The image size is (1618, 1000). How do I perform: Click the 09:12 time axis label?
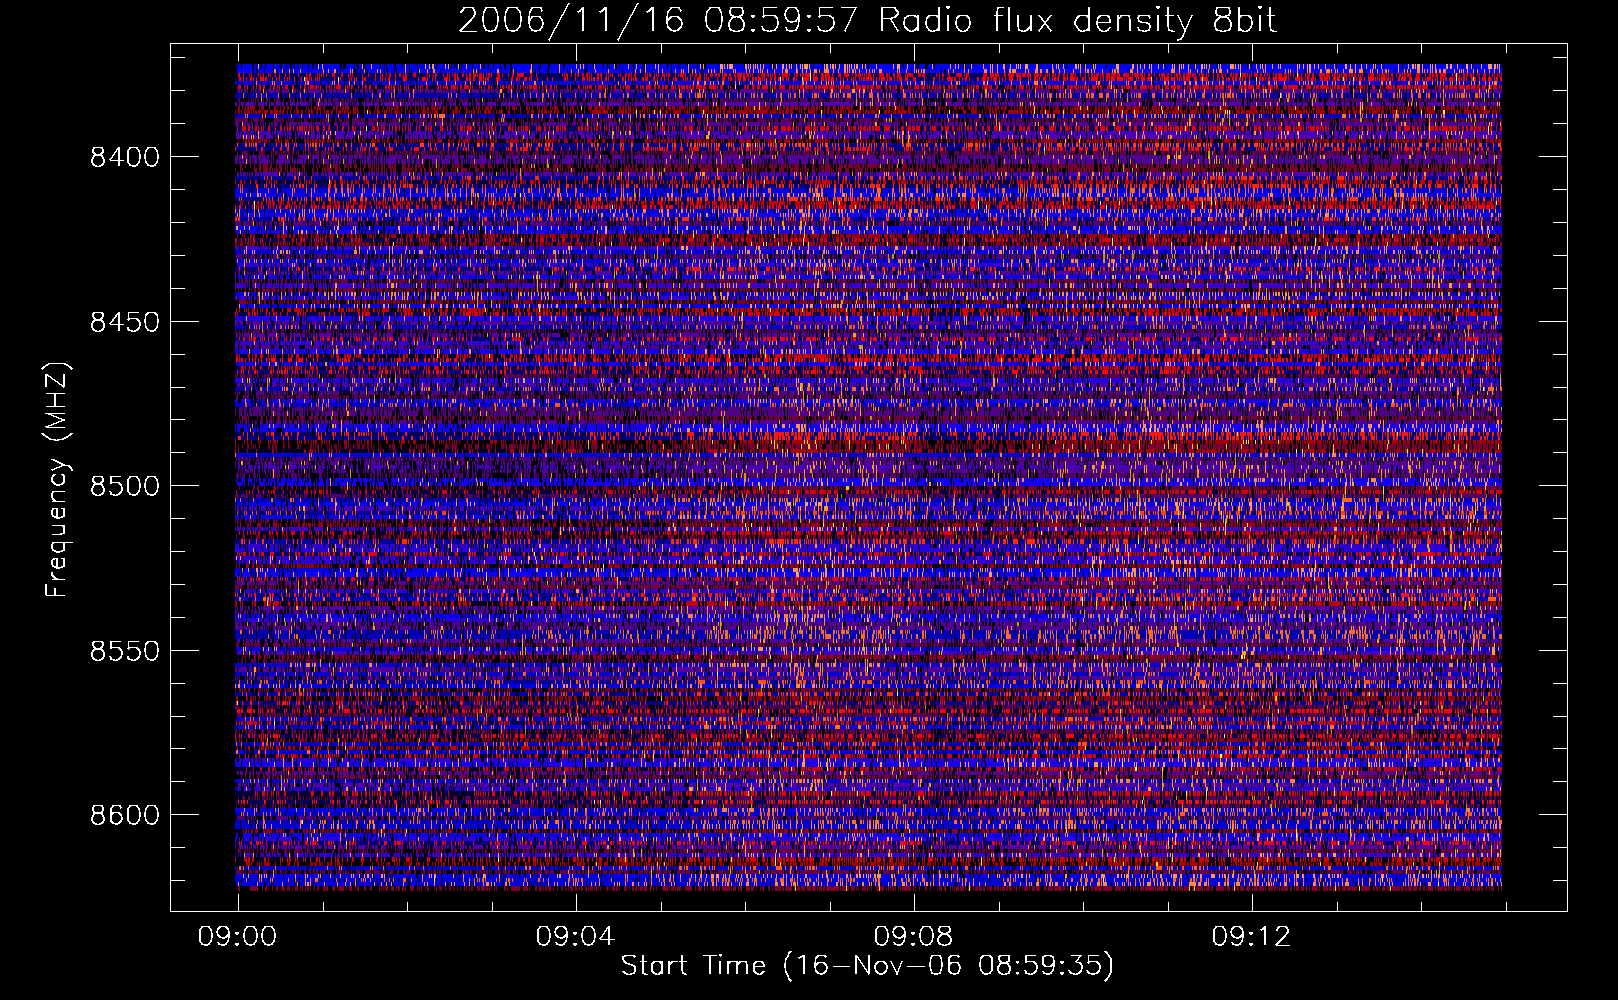point(1251,937)
